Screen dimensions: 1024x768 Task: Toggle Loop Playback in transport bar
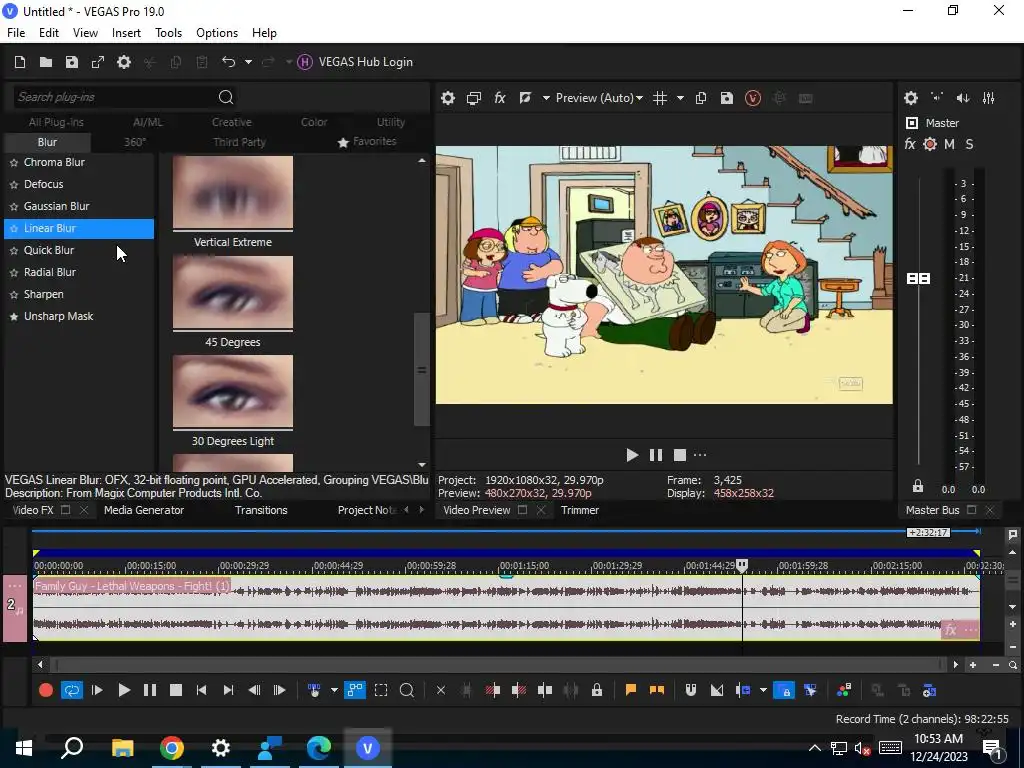[72, 690]
